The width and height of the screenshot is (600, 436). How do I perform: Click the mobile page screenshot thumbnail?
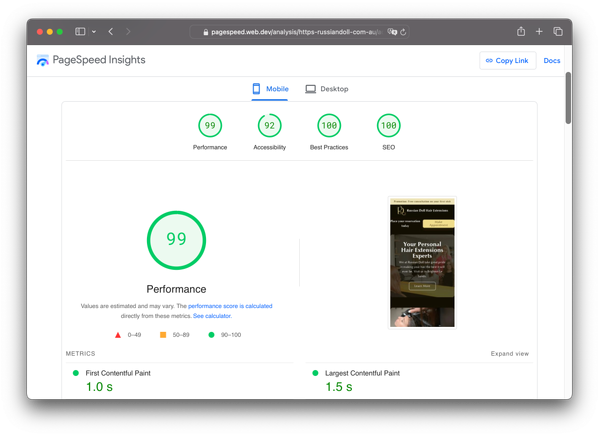coord(422,263)
